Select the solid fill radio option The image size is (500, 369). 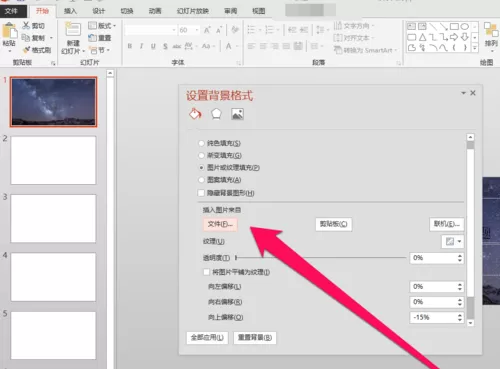(201, 143)
